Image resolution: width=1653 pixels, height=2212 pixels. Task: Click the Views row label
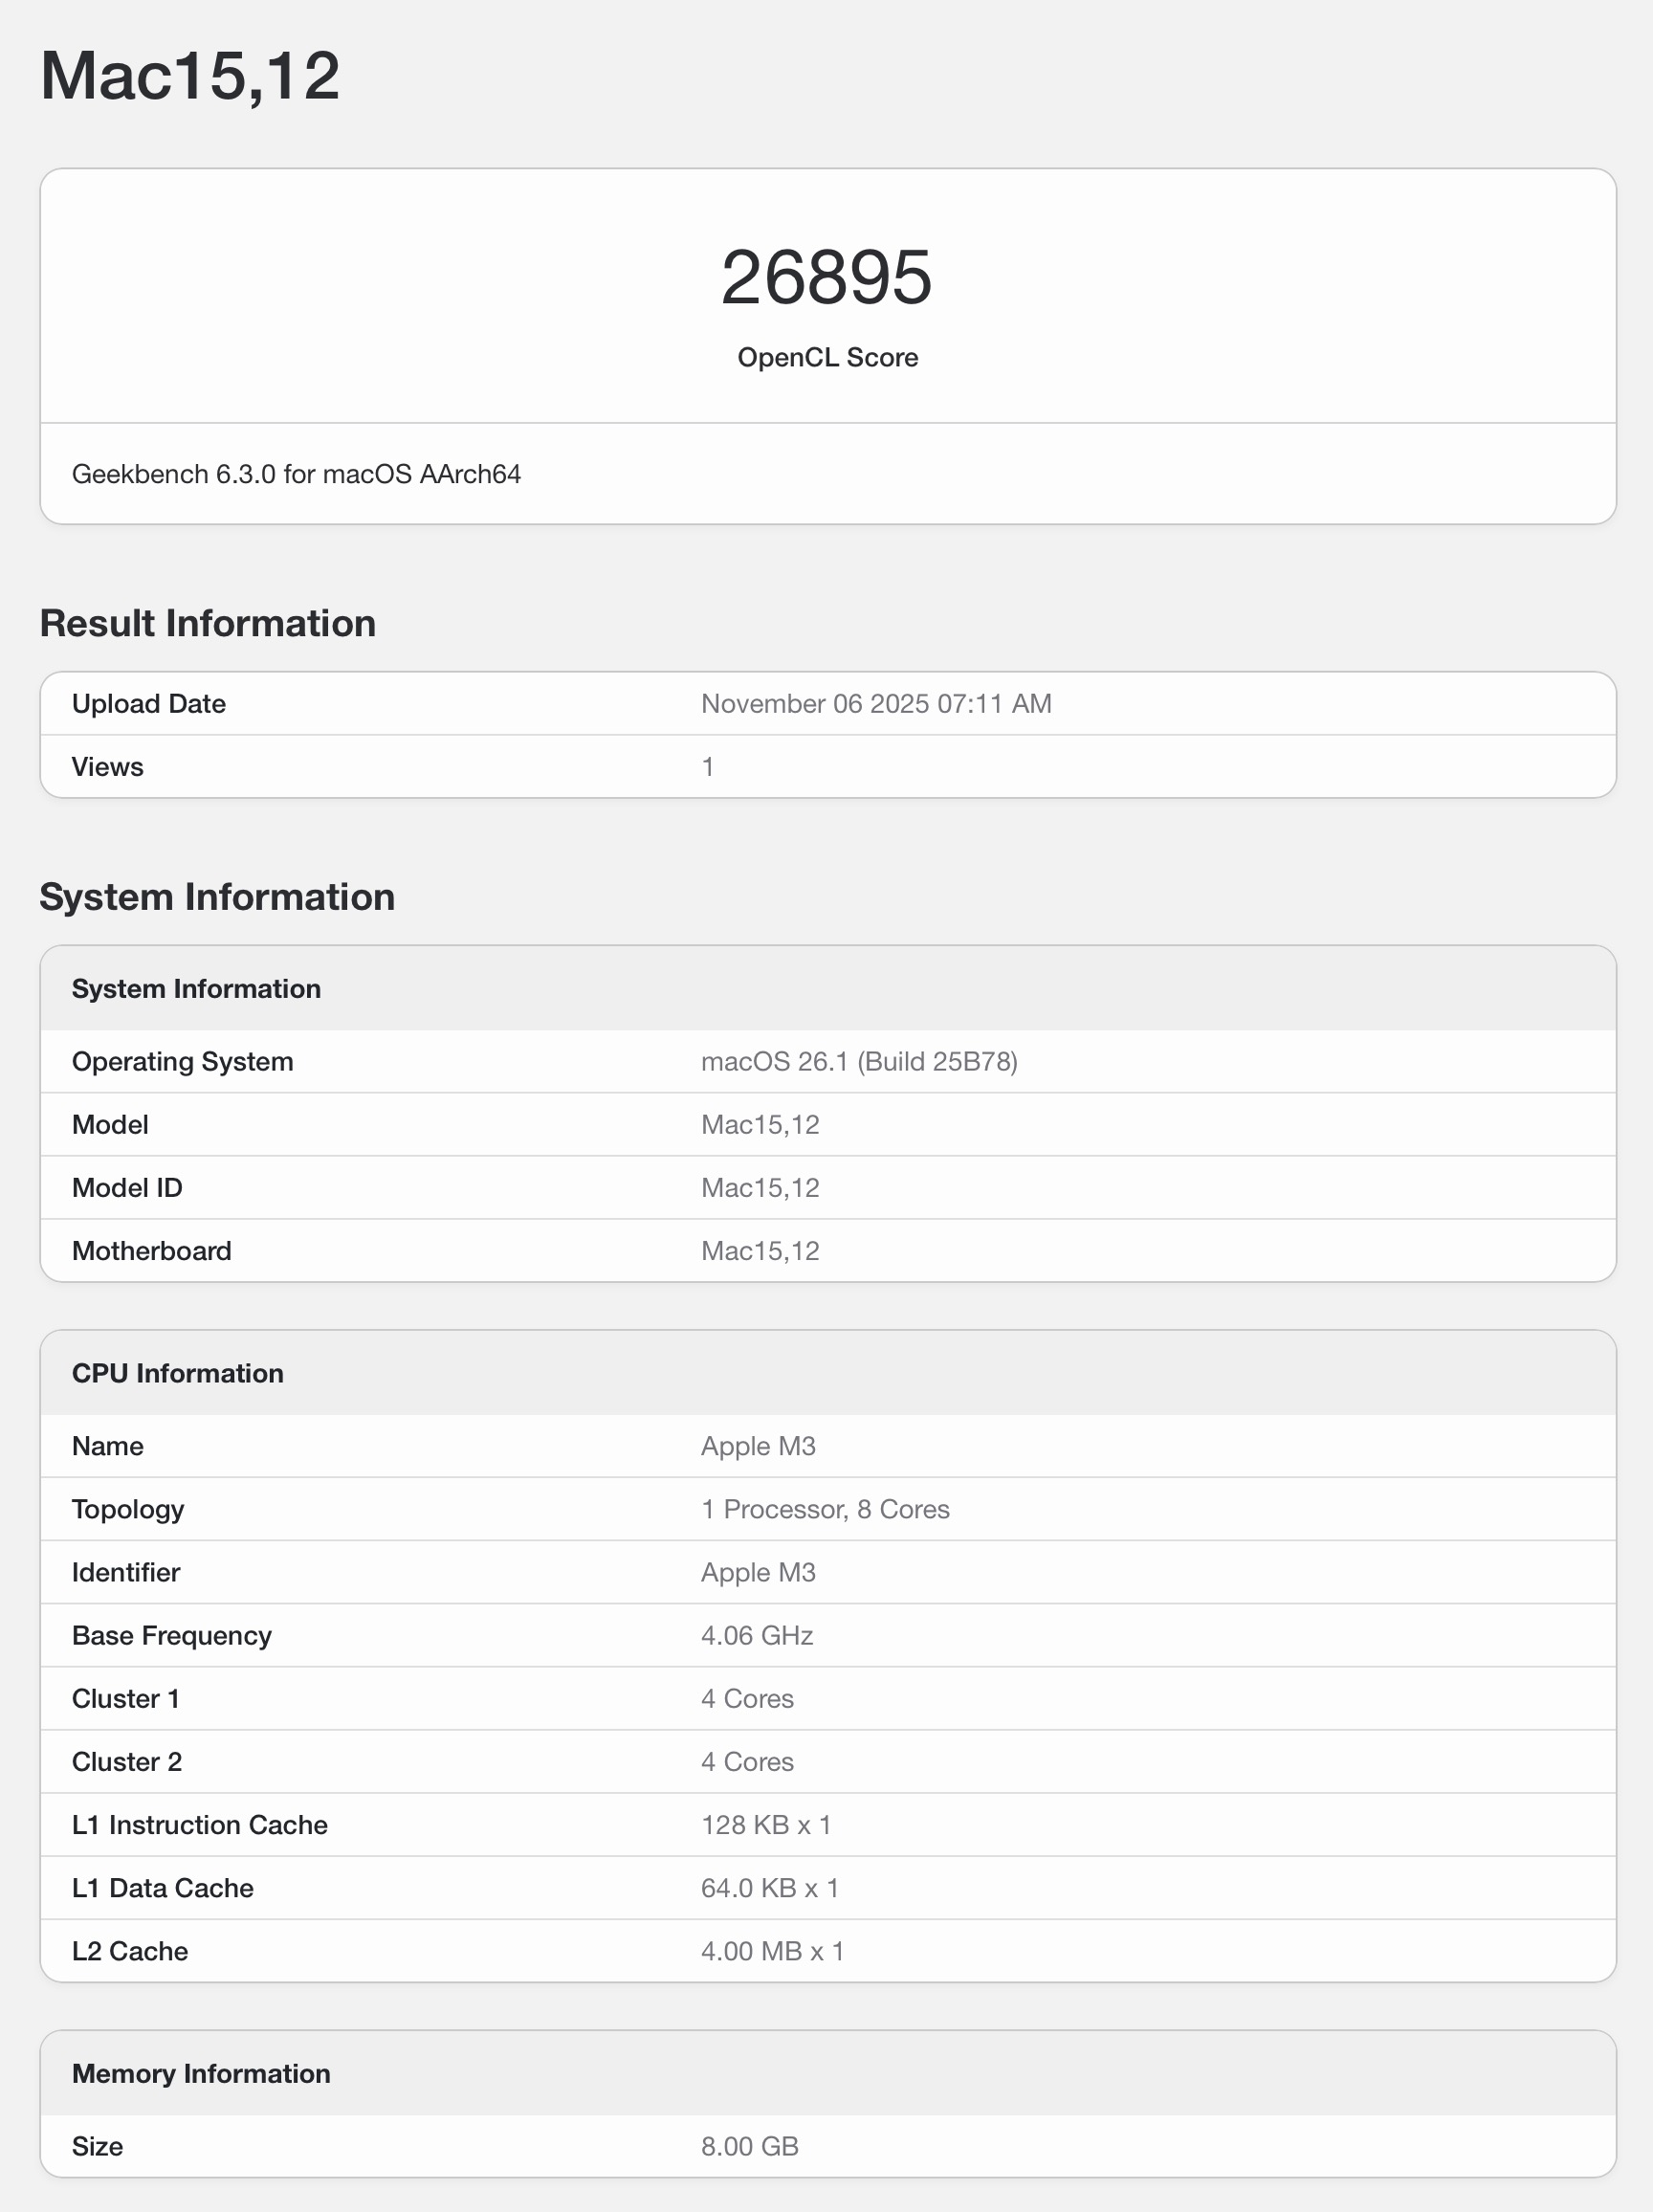click(x=107, y=767)
